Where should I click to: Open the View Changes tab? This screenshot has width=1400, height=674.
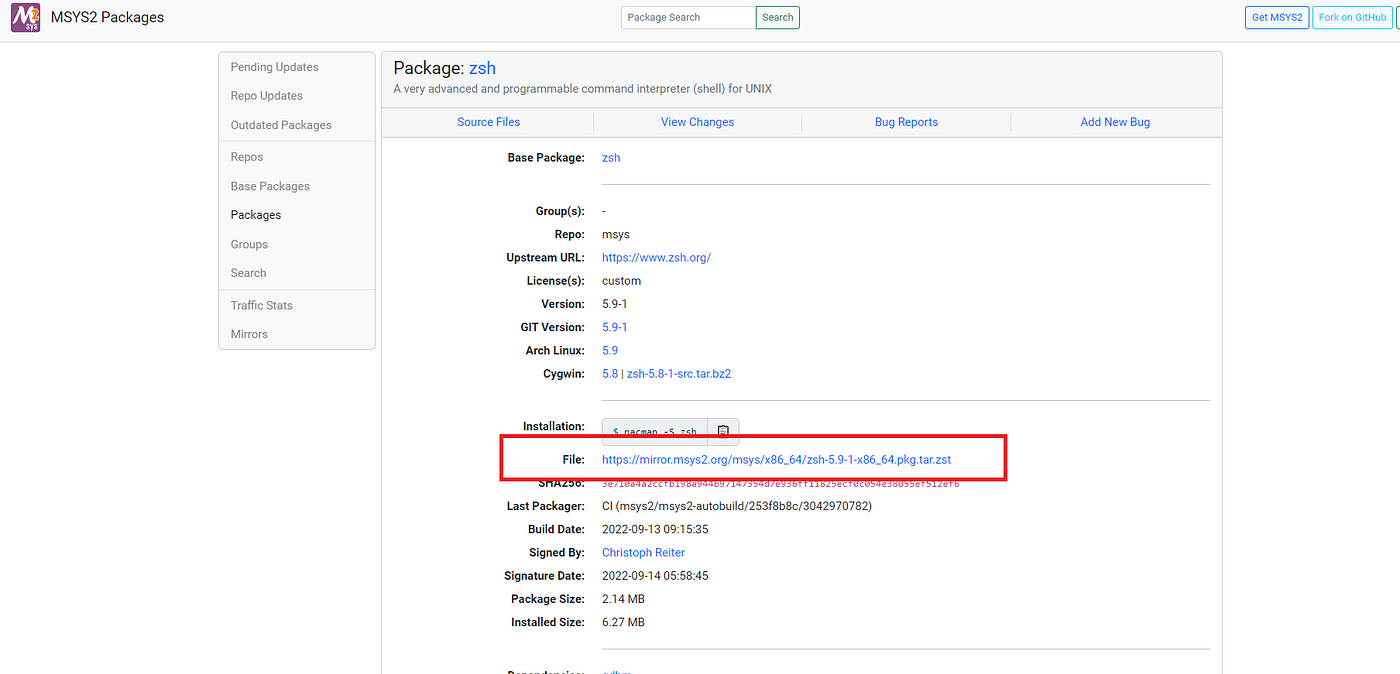pos(697,122)
